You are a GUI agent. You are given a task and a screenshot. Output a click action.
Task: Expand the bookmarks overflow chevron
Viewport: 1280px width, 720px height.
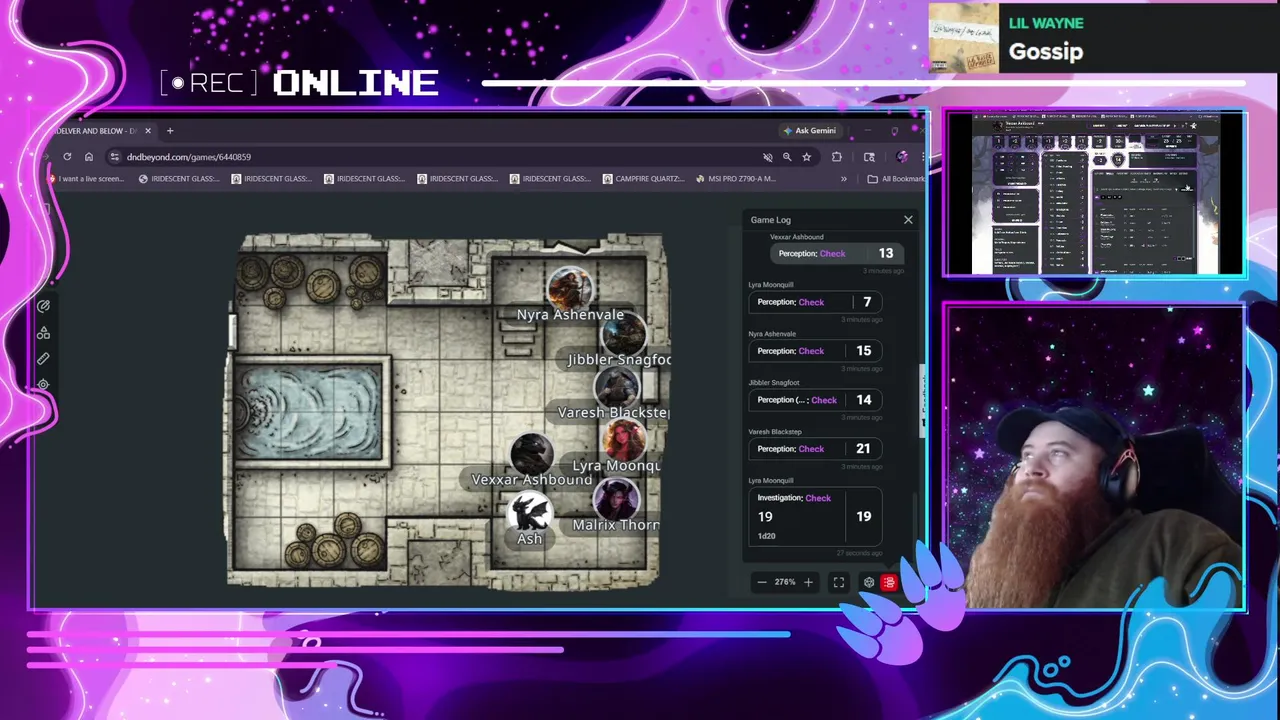coord(843,179)
